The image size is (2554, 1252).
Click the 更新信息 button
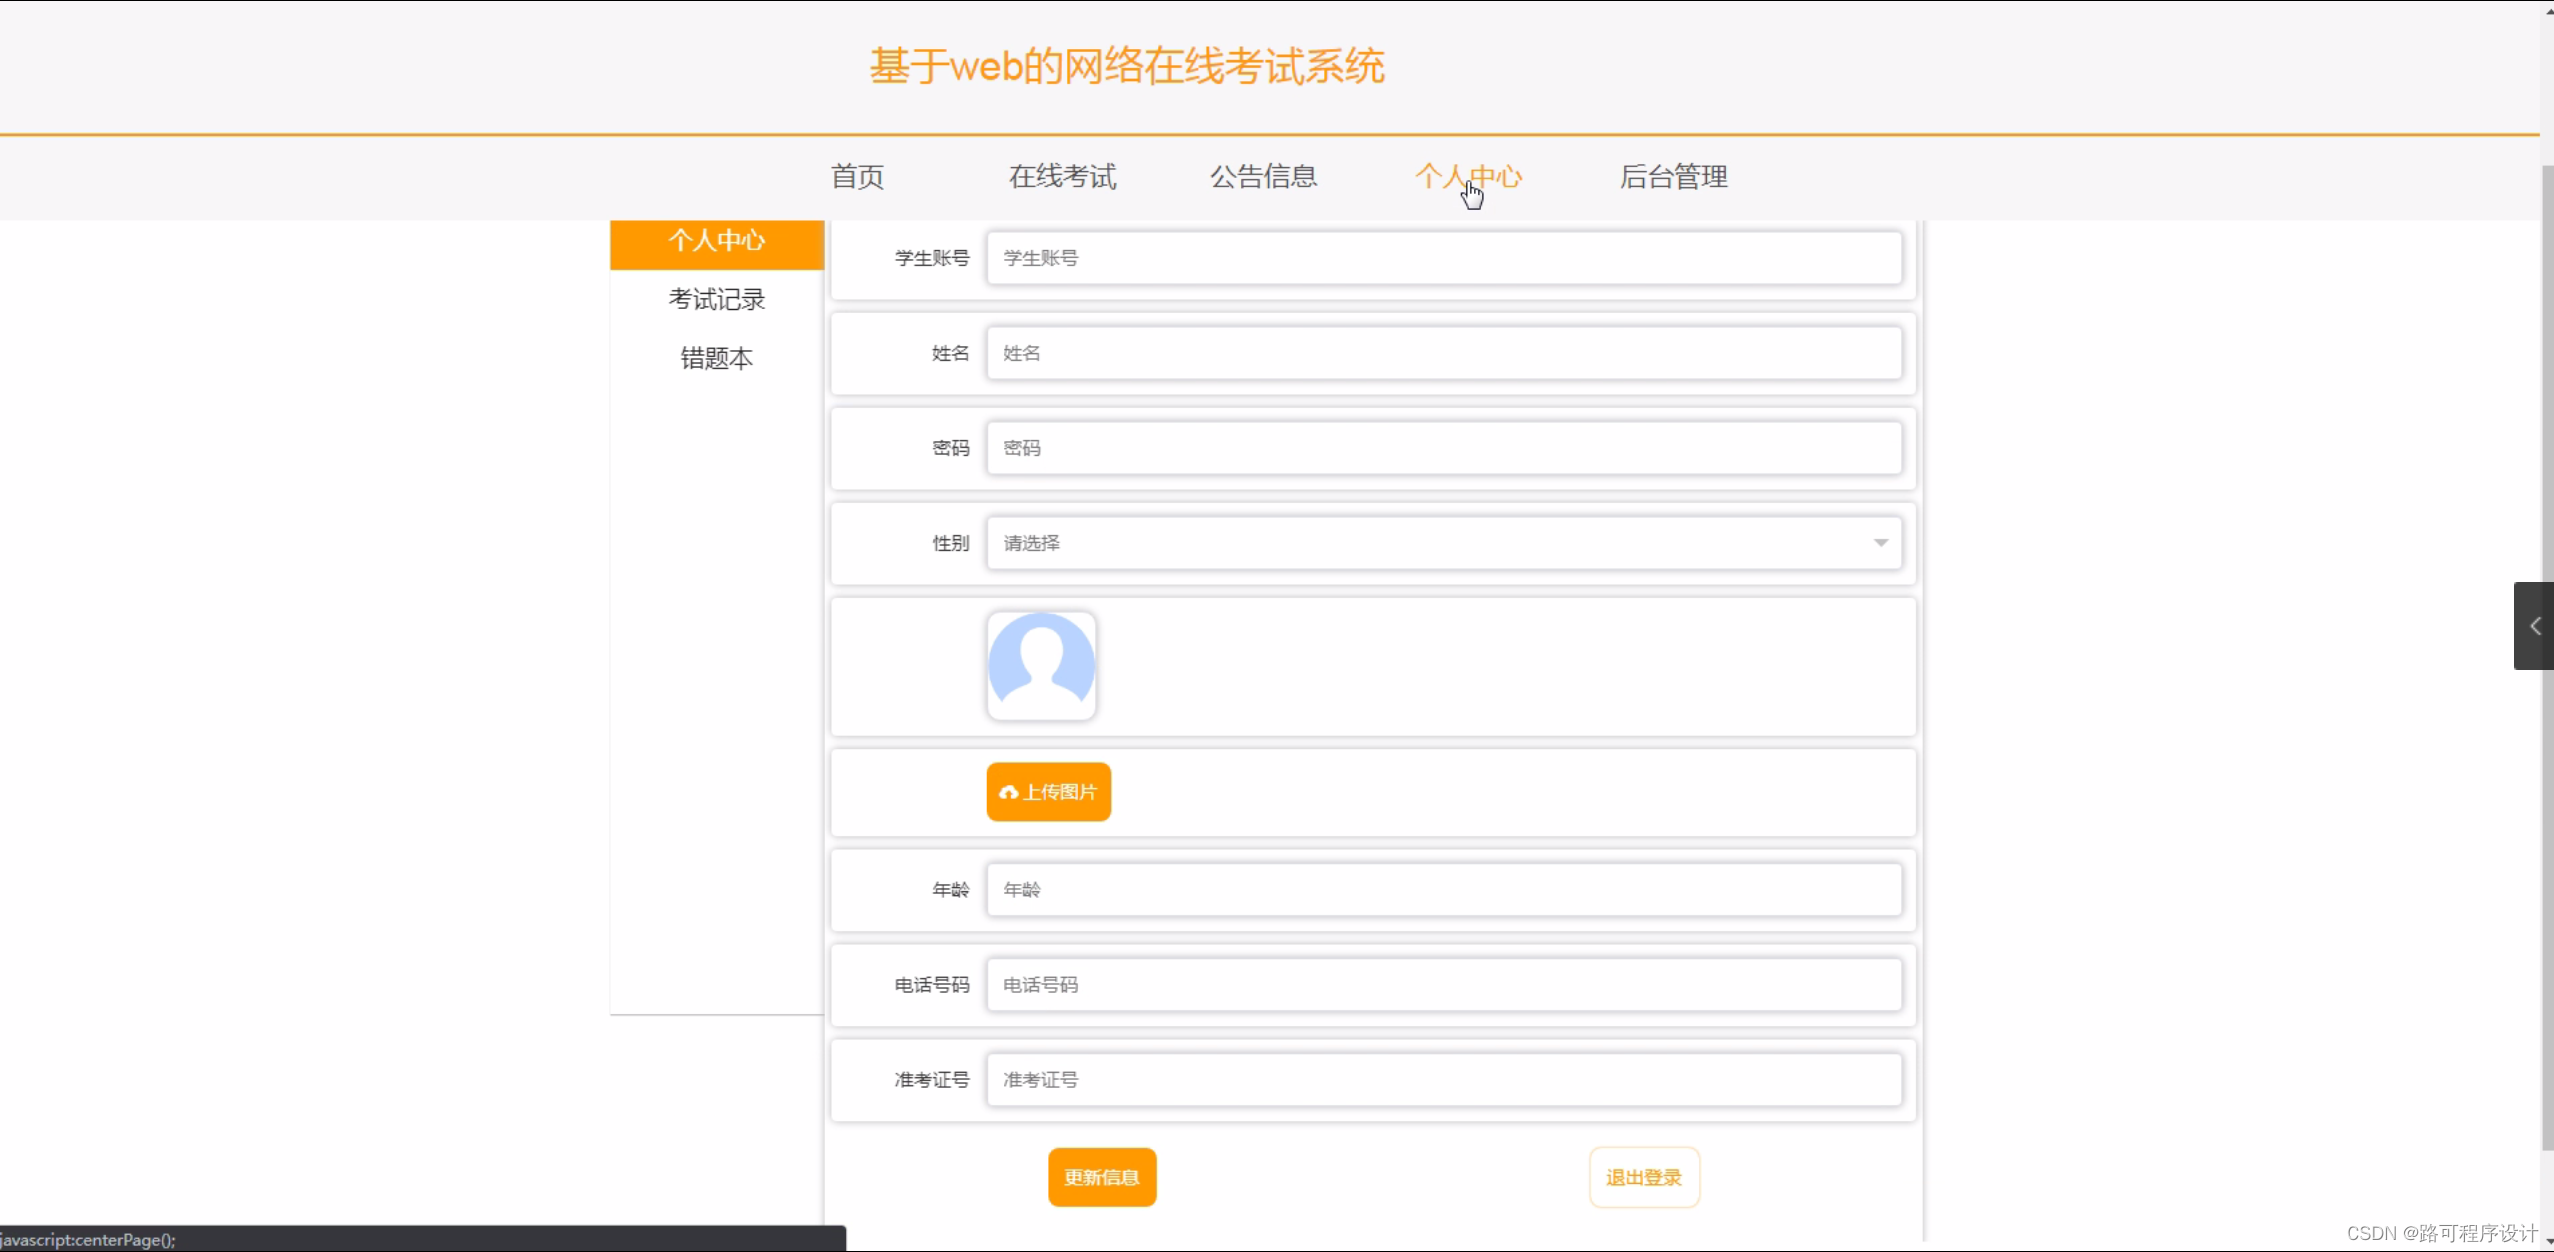pyautogui.click(x=1102, y=1177)
